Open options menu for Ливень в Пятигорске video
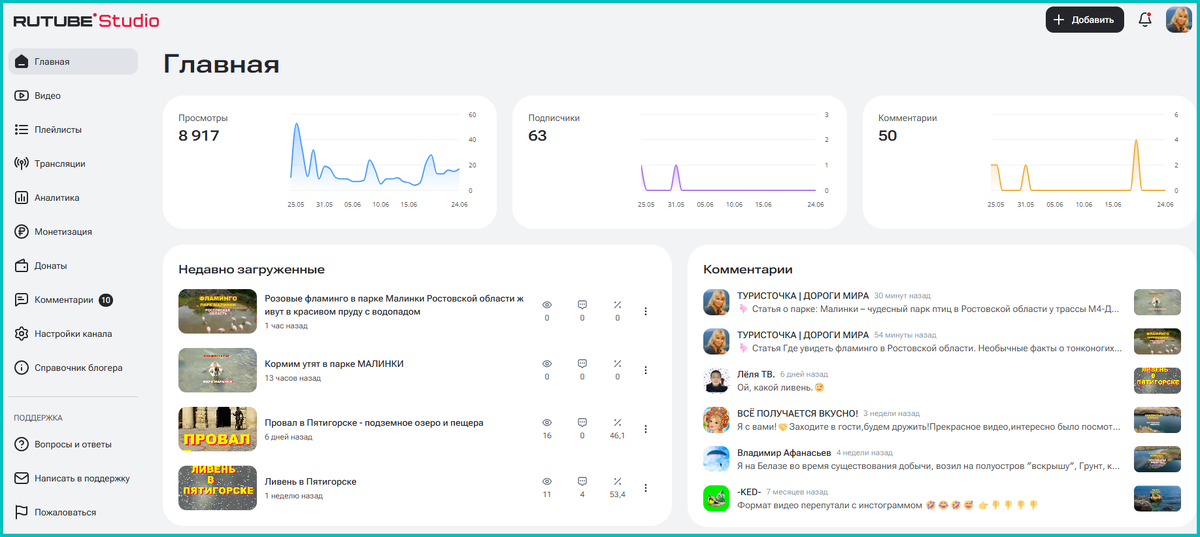The width and height of the screenshot is (1200, 537). (x=646, y=488)
